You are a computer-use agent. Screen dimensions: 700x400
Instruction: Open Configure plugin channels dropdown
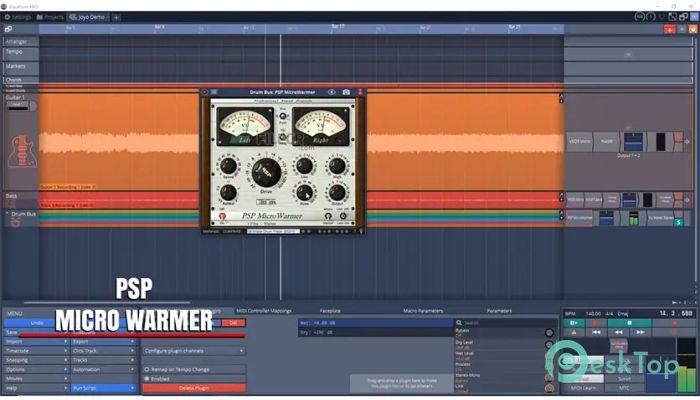tap(194, 351)
